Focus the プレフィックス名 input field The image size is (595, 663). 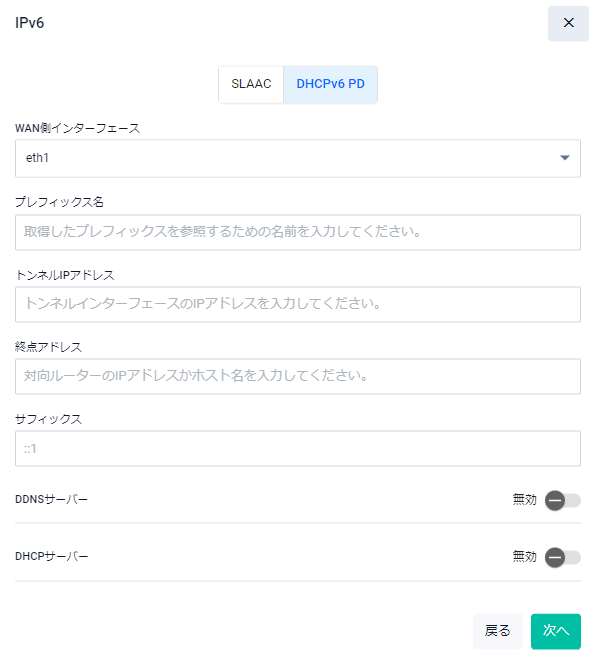298,232
